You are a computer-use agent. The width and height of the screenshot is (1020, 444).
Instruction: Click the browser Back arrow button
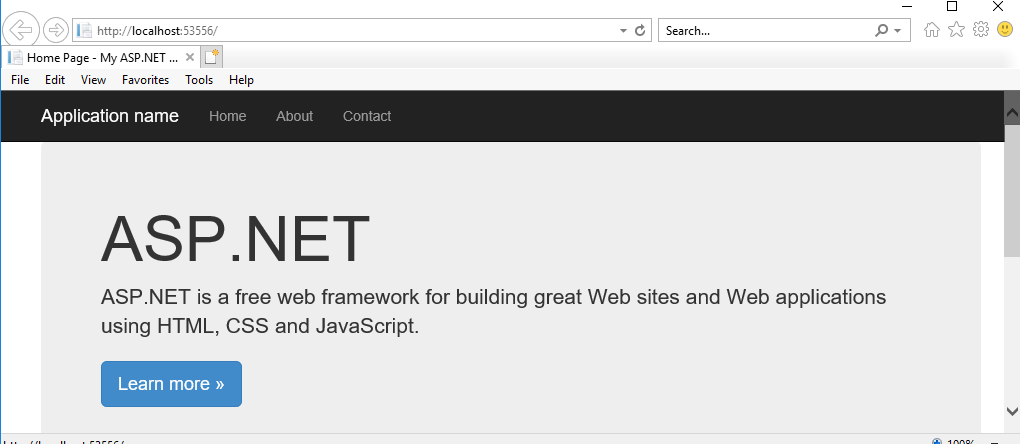(21, 29)
